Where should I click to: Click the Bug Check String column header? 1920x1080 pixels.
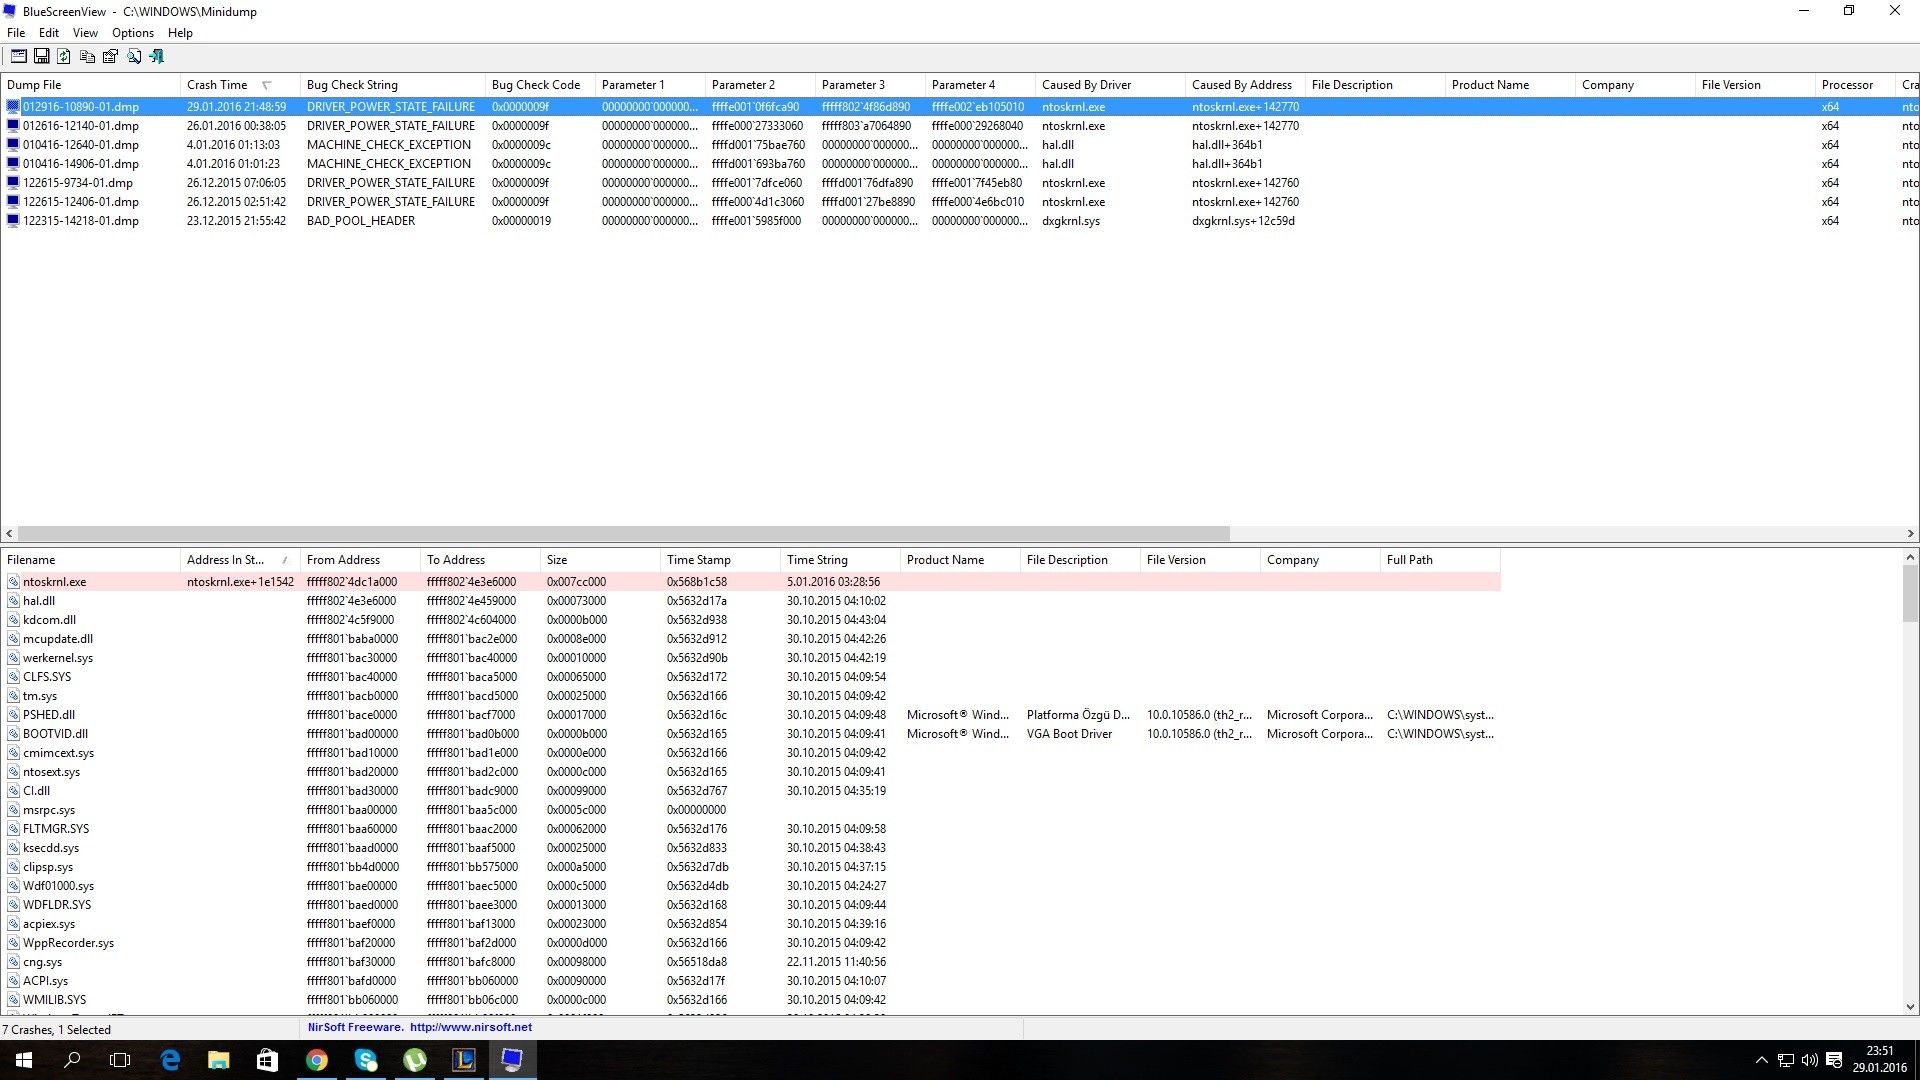[352, 85]
